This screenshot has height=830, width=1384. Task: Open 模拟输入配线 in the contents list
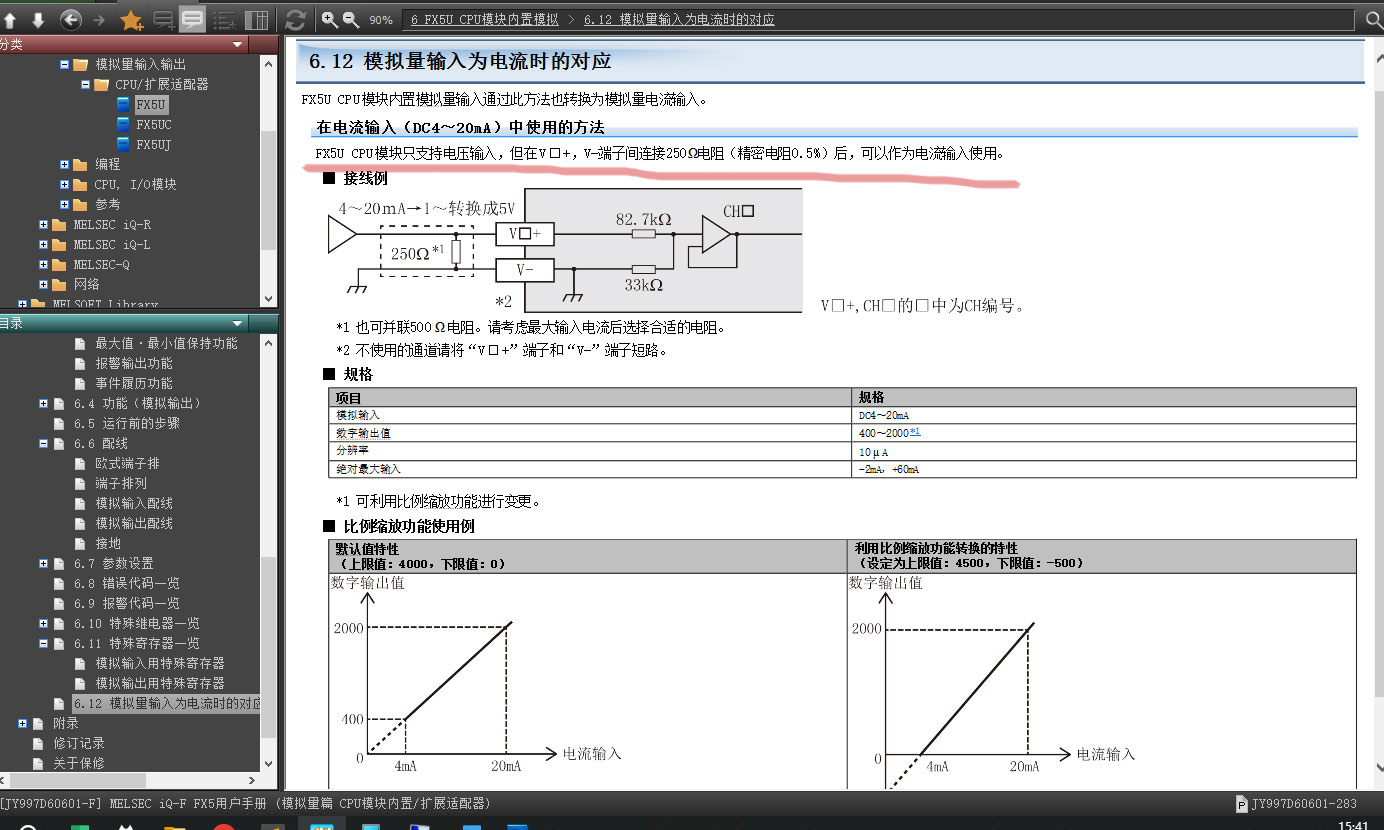[134, 503]
